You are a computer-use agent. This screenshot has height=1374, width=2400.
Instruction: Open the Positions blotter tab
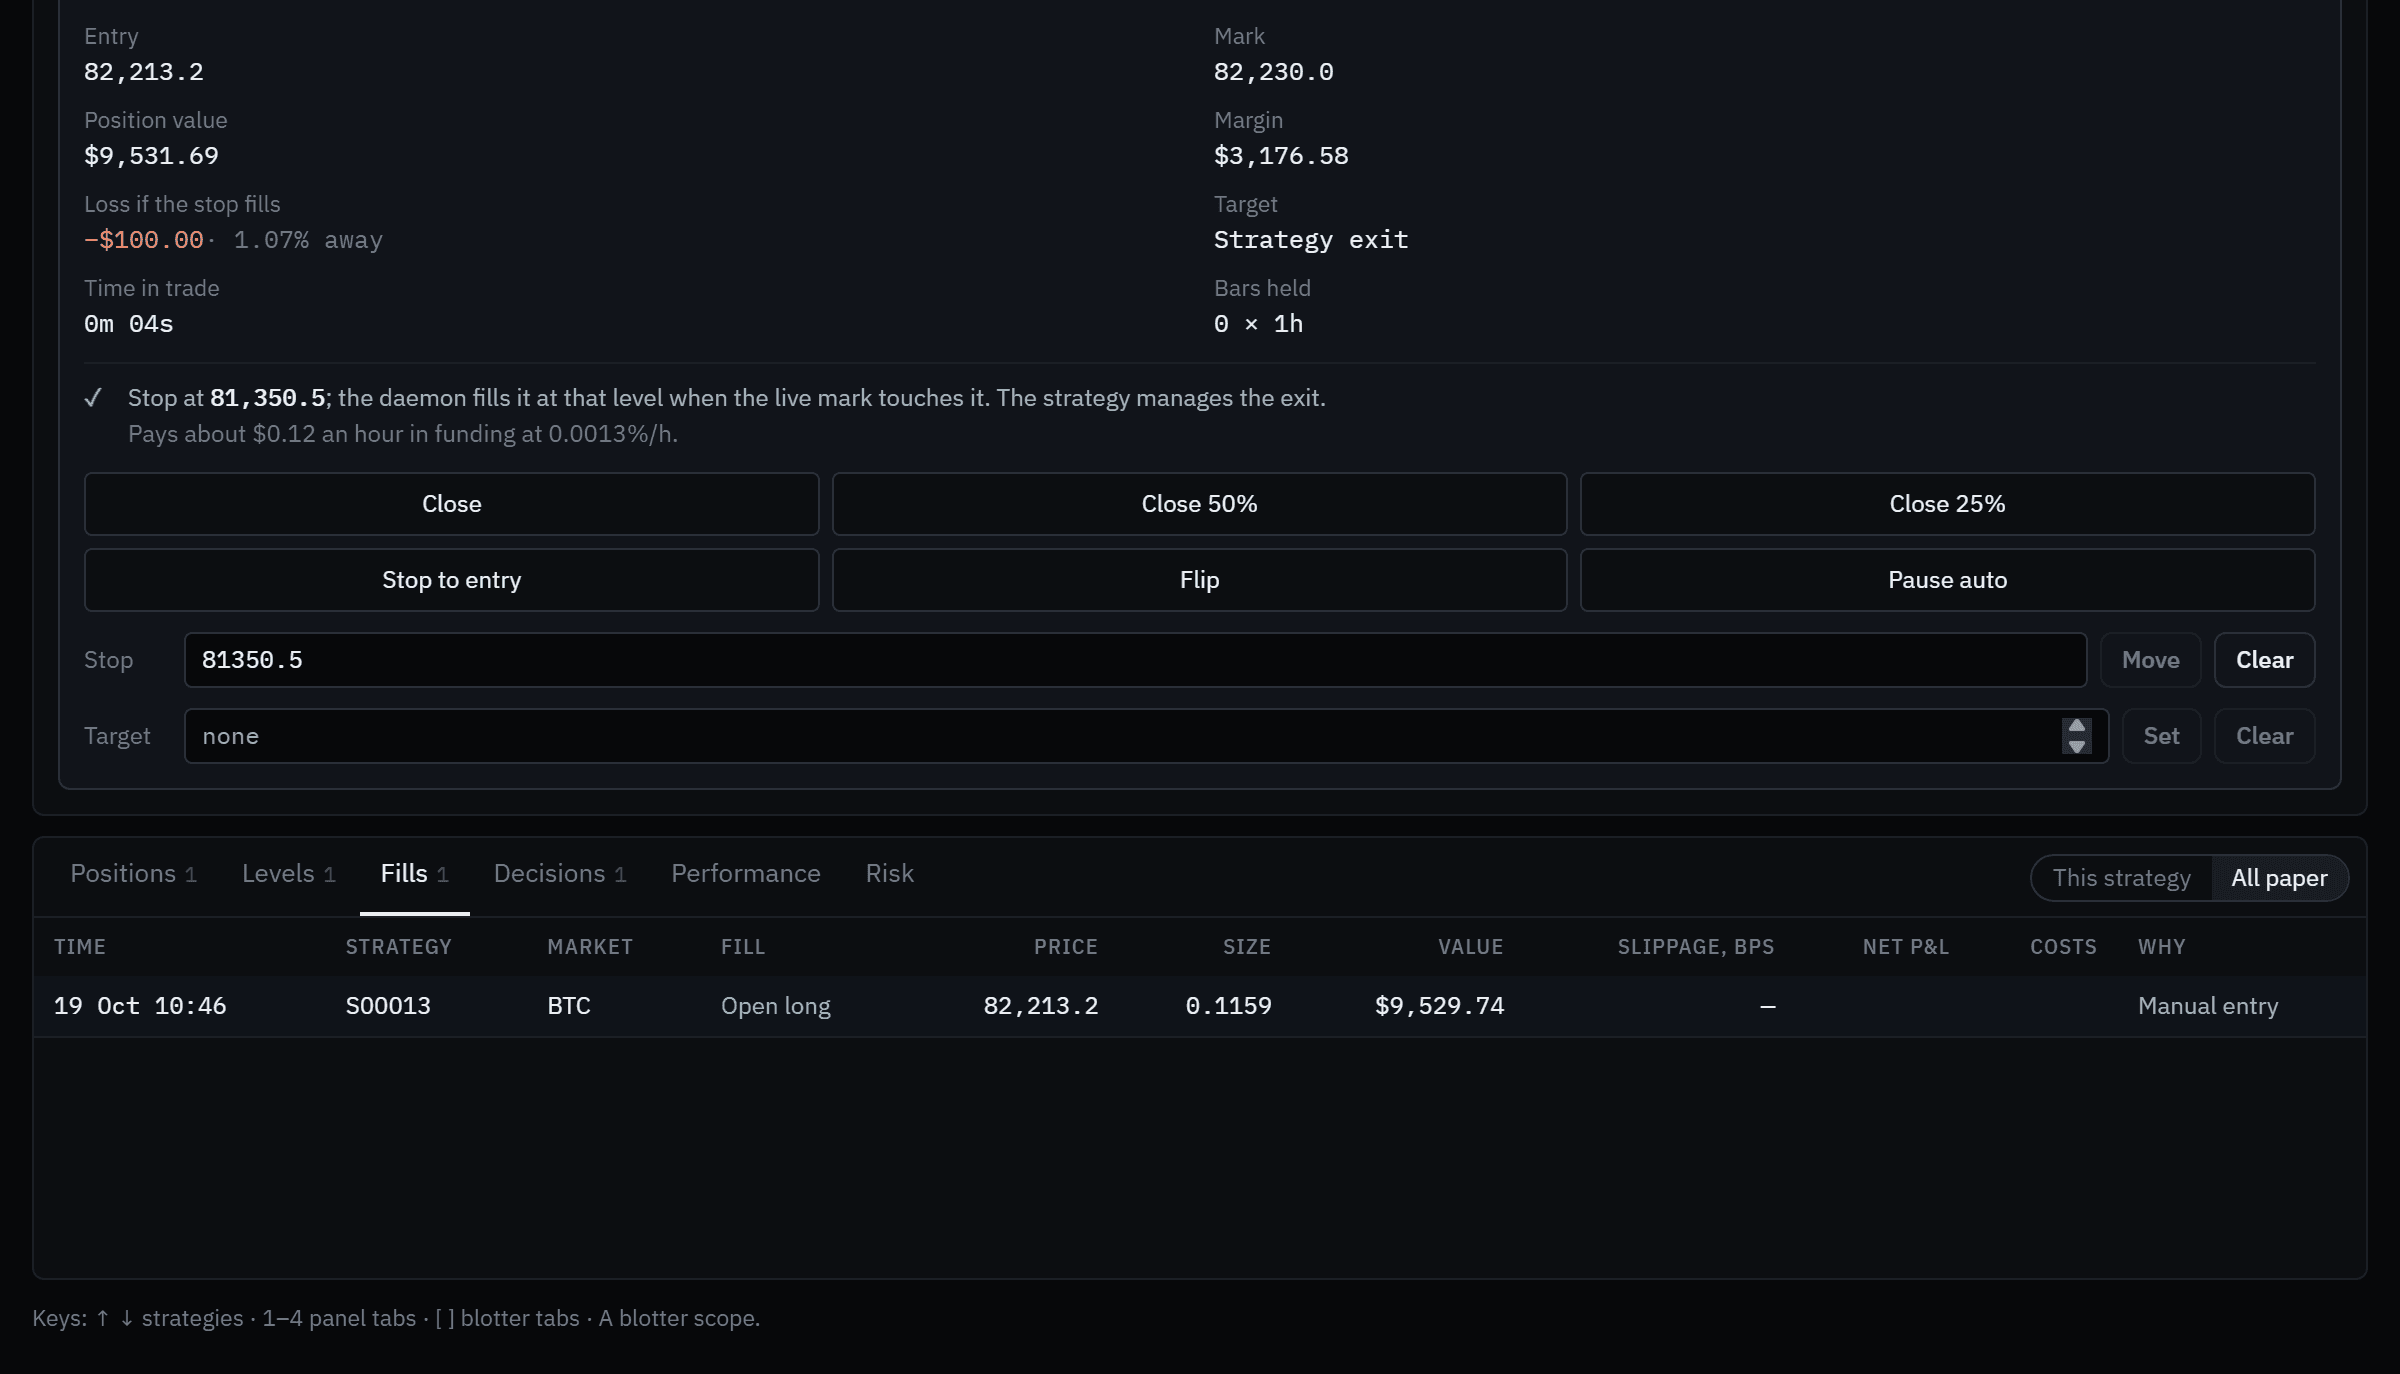click(x=133, y=874)
